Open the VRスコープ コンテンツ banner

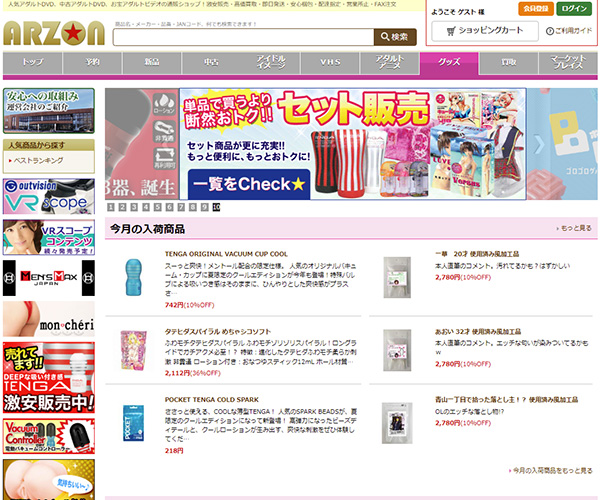coord(49,237)
